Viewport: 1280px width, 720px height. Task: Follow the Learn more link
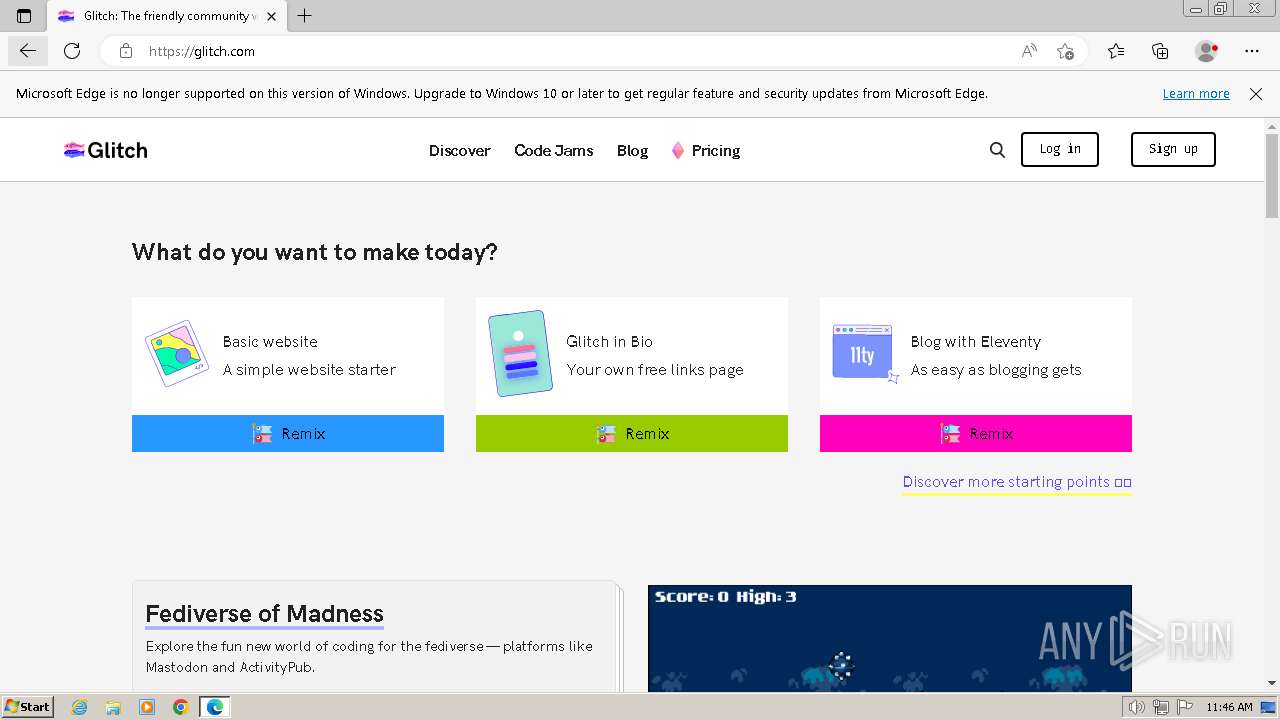pyautogui.click(x=1196, y=94)
